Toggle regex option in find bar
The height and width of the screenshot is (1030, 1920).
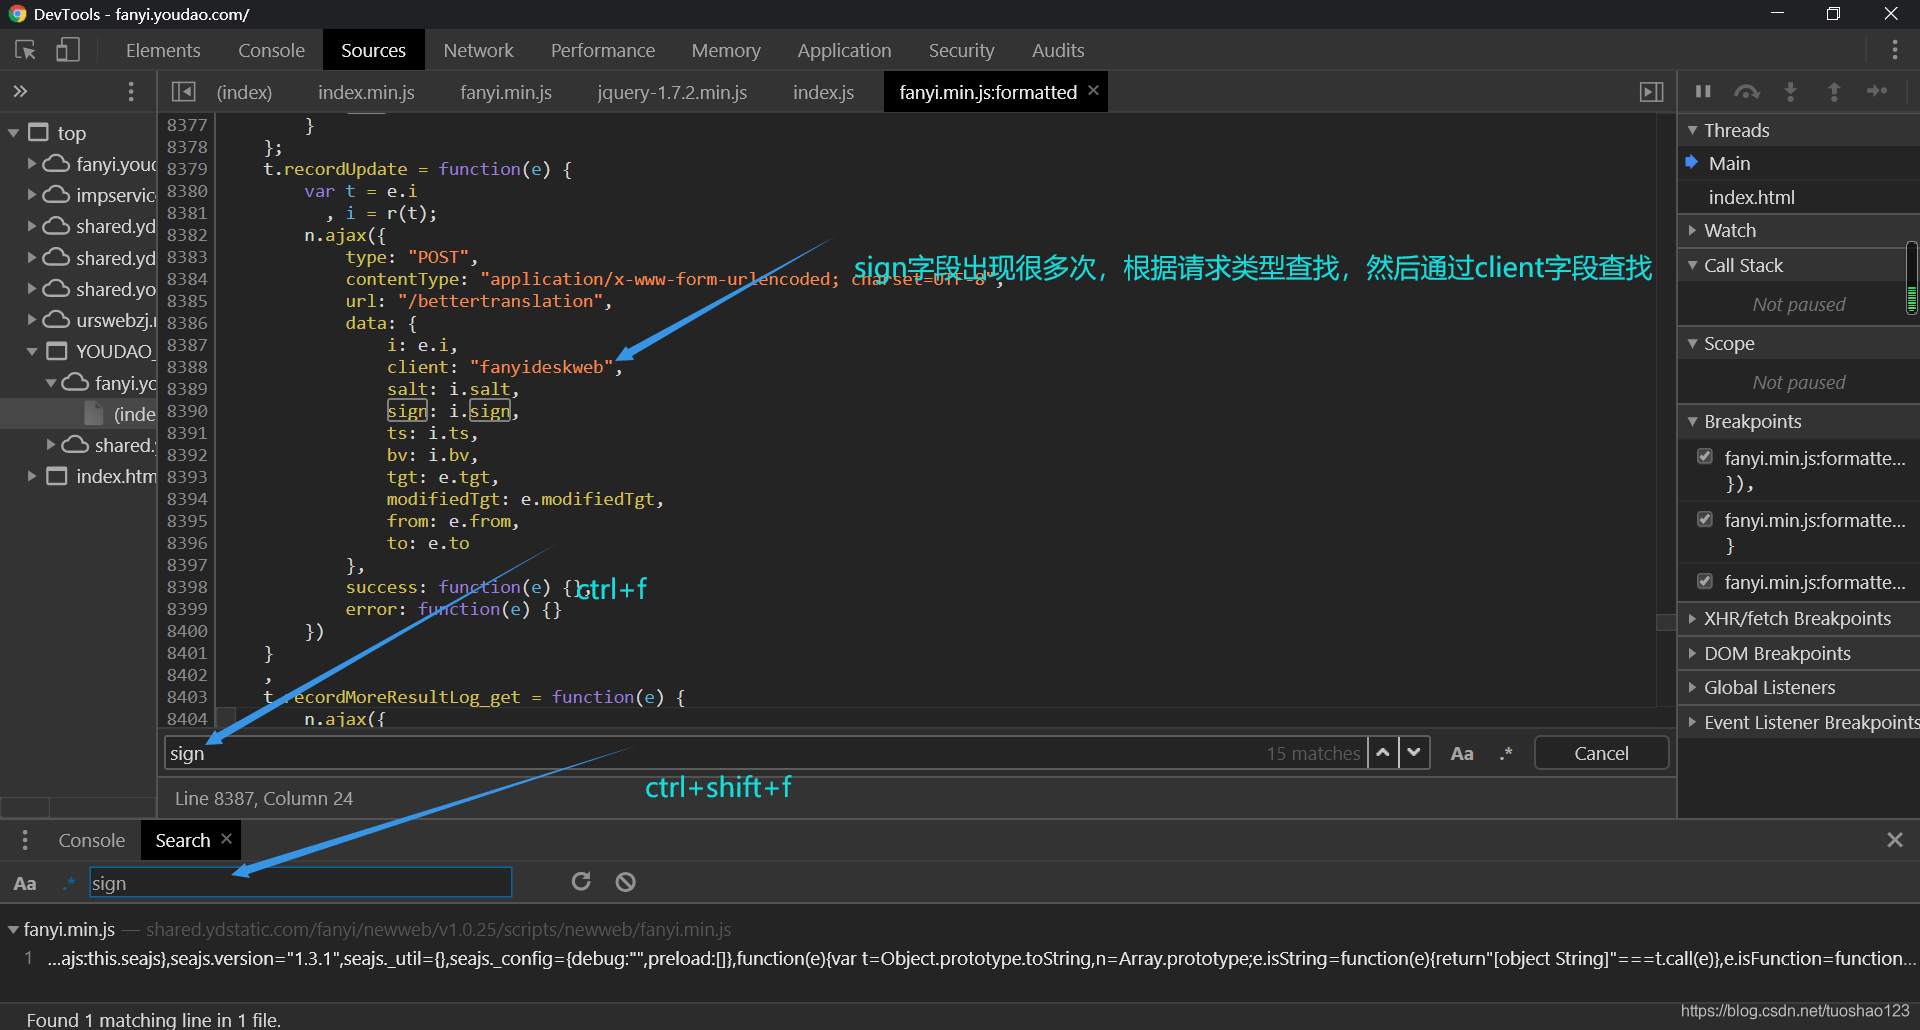tap(1506, 753)
